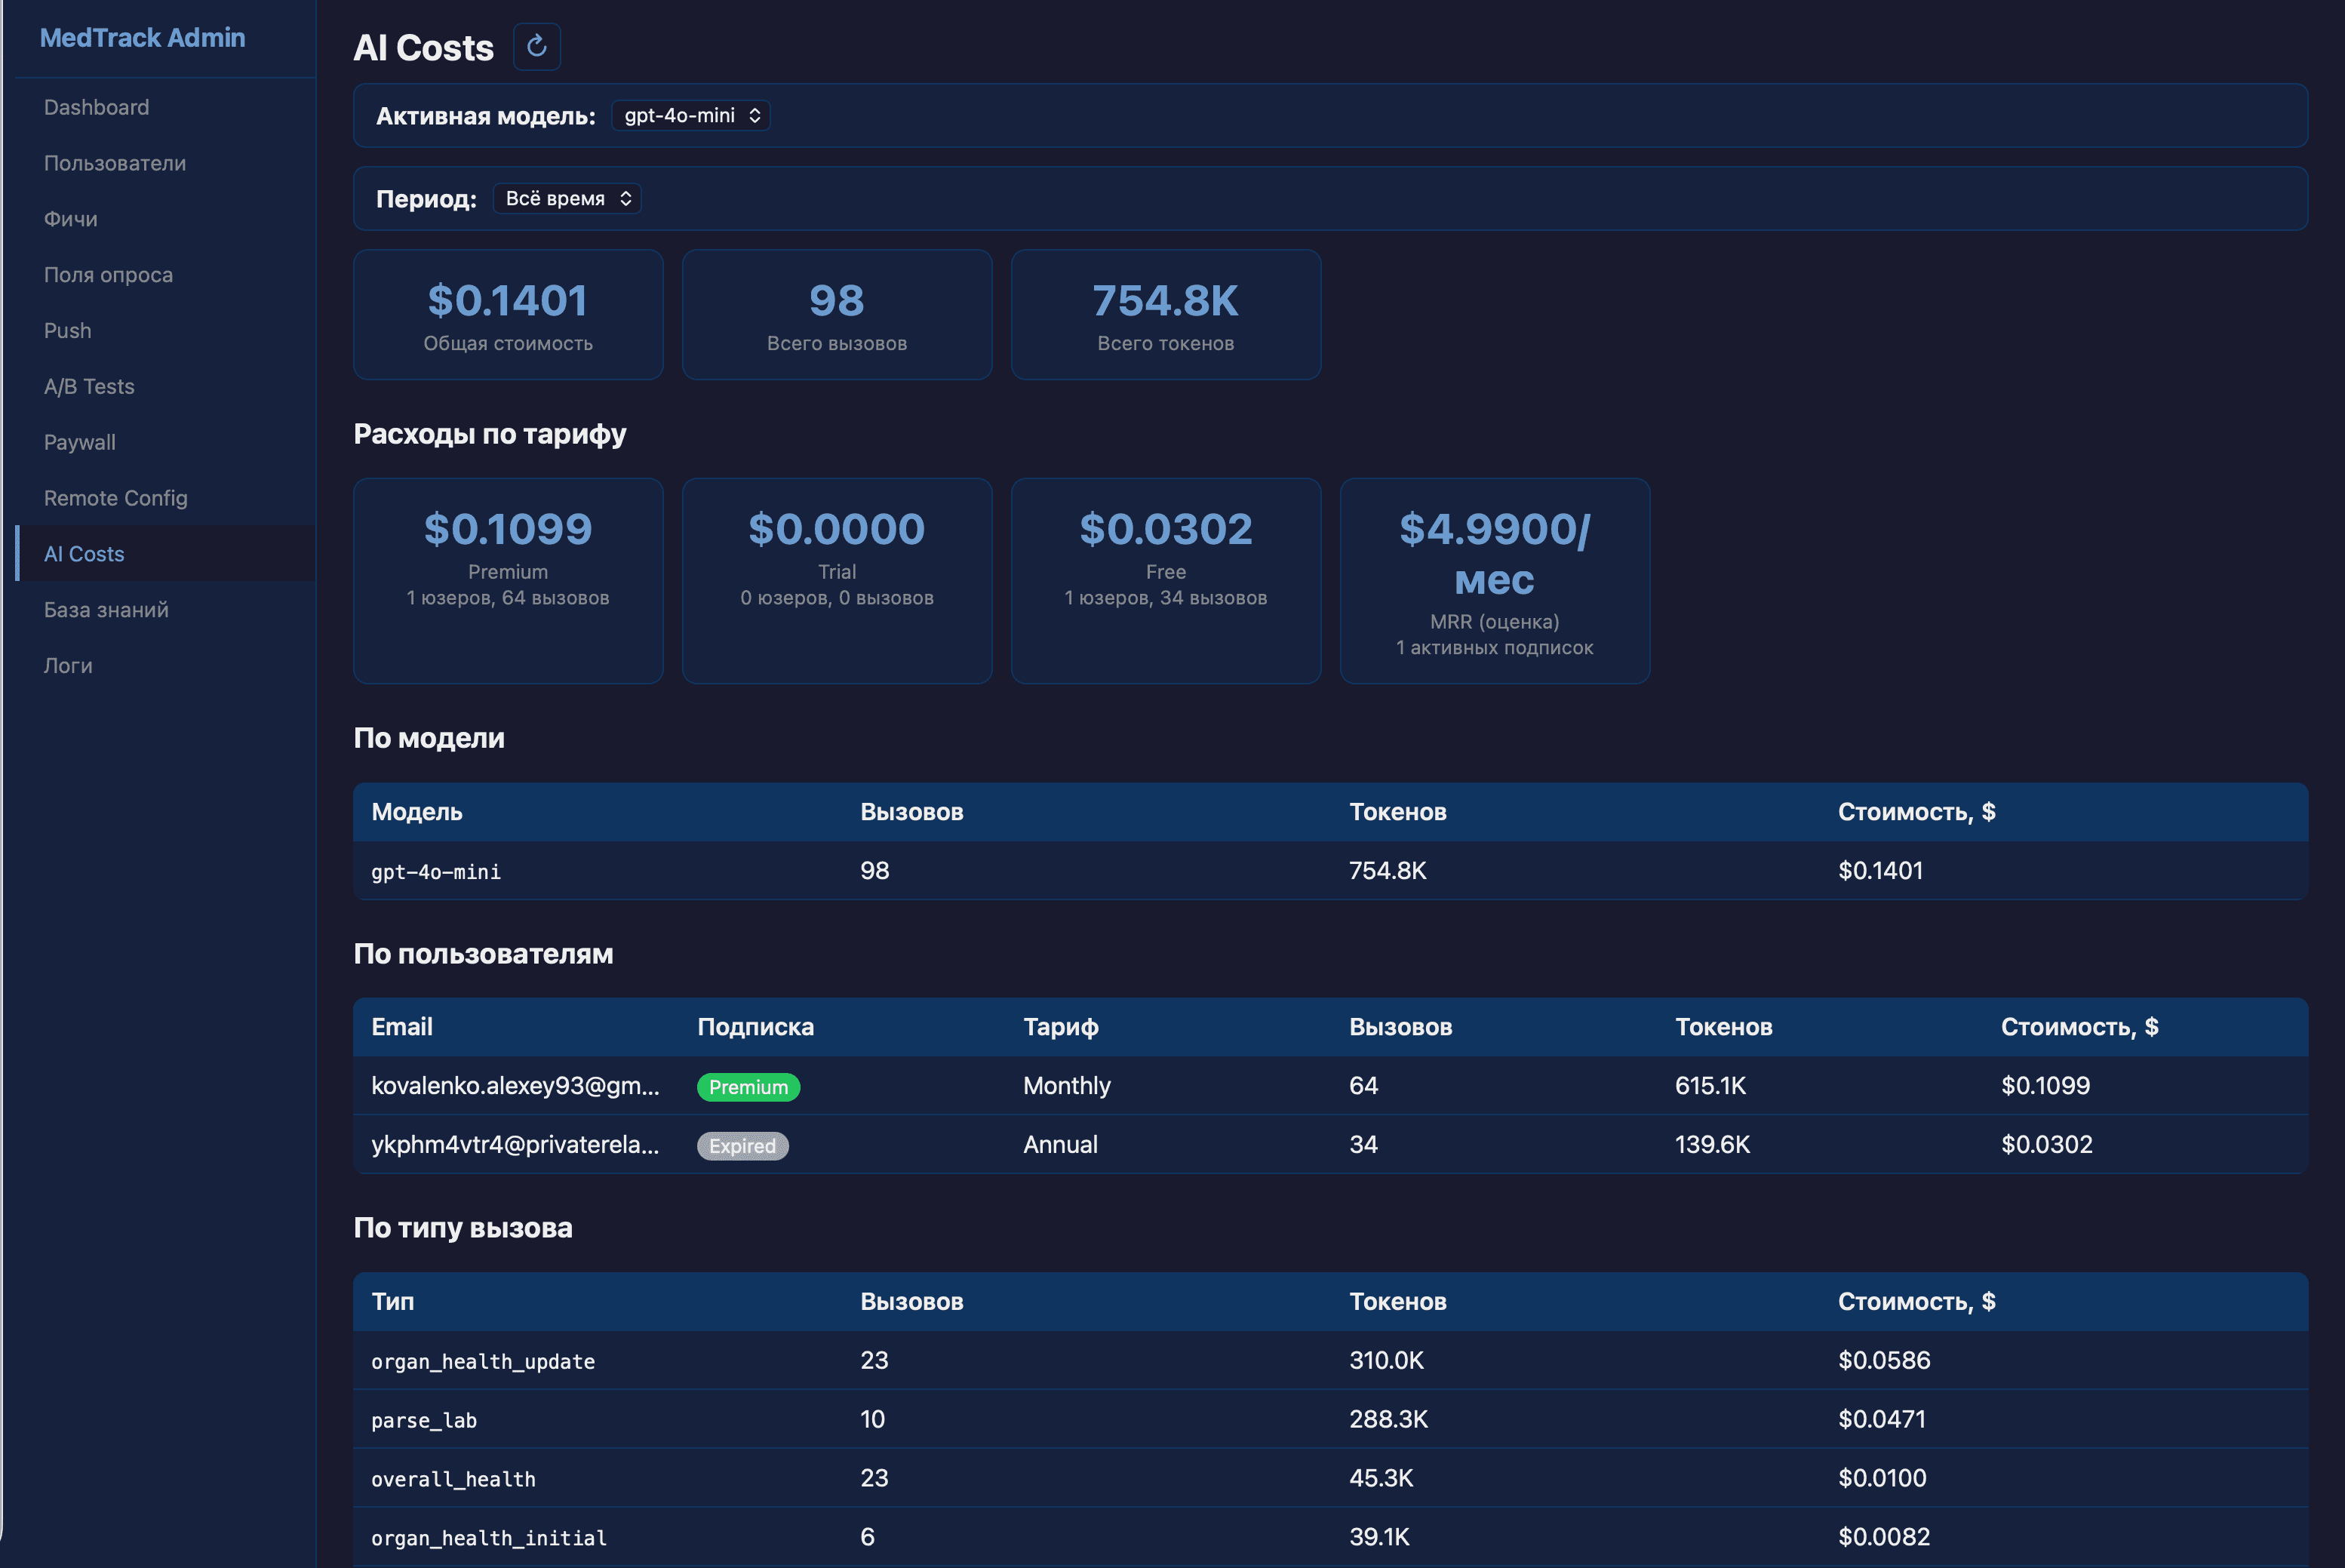The height and width of the screenshot is (1568, 2345).
Task: Click the gray Expired subscription badge
Action: coord(742,1146)
